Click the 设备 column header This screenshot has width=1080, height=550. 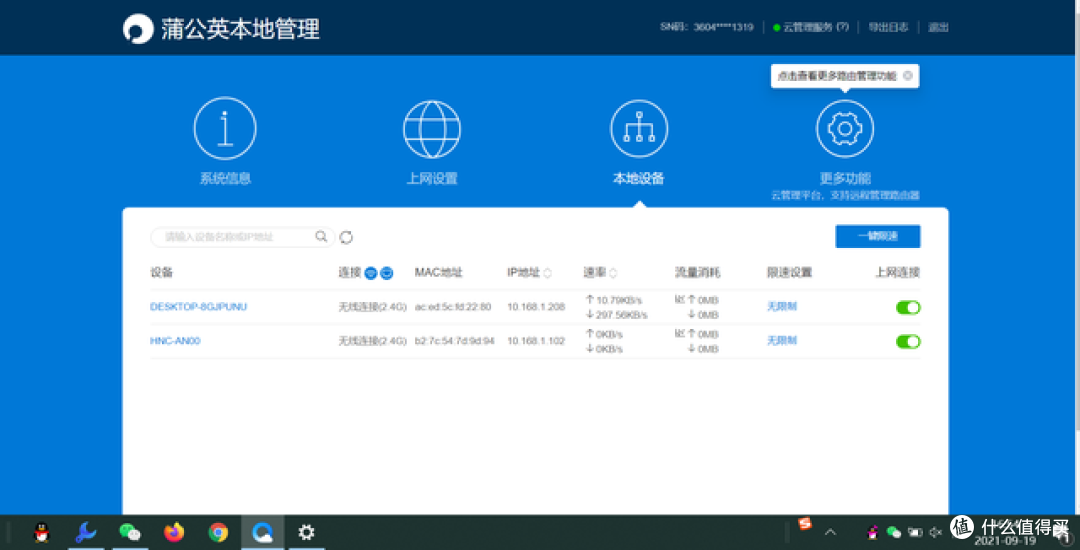161,273
